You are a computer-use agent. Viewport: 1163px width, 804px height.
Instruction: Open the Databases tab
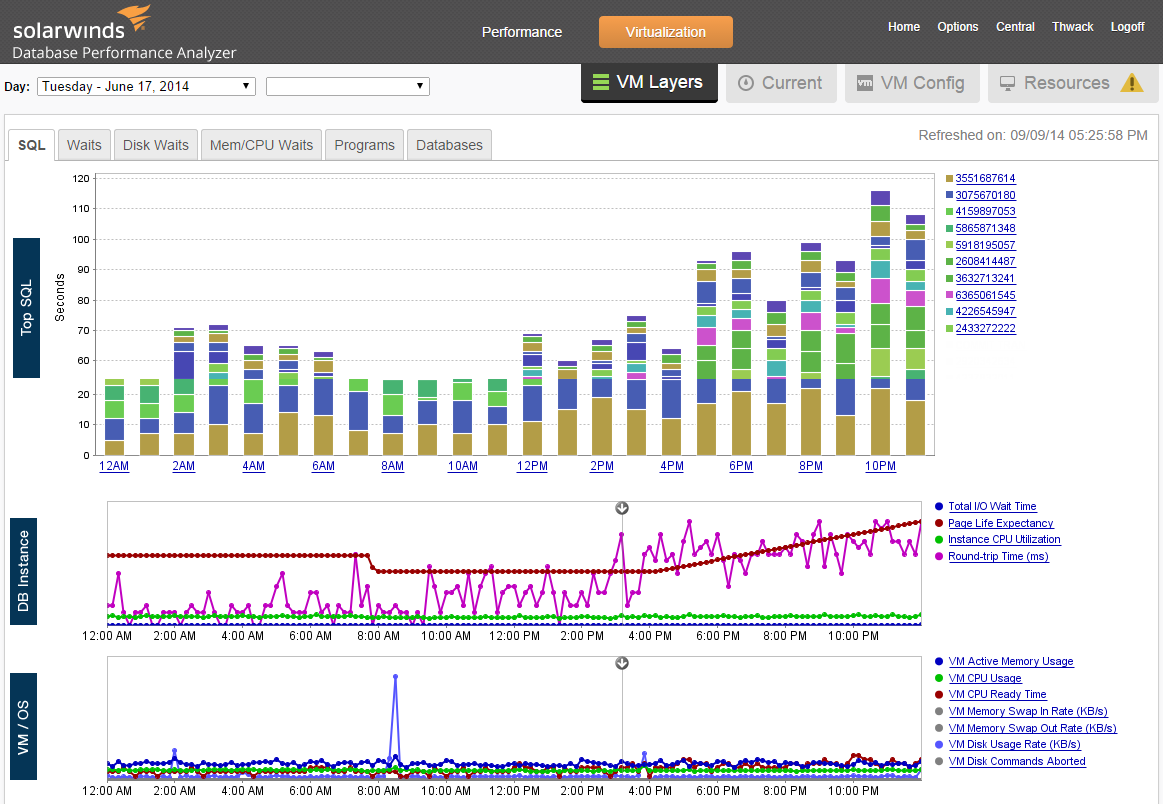point(448,145)
